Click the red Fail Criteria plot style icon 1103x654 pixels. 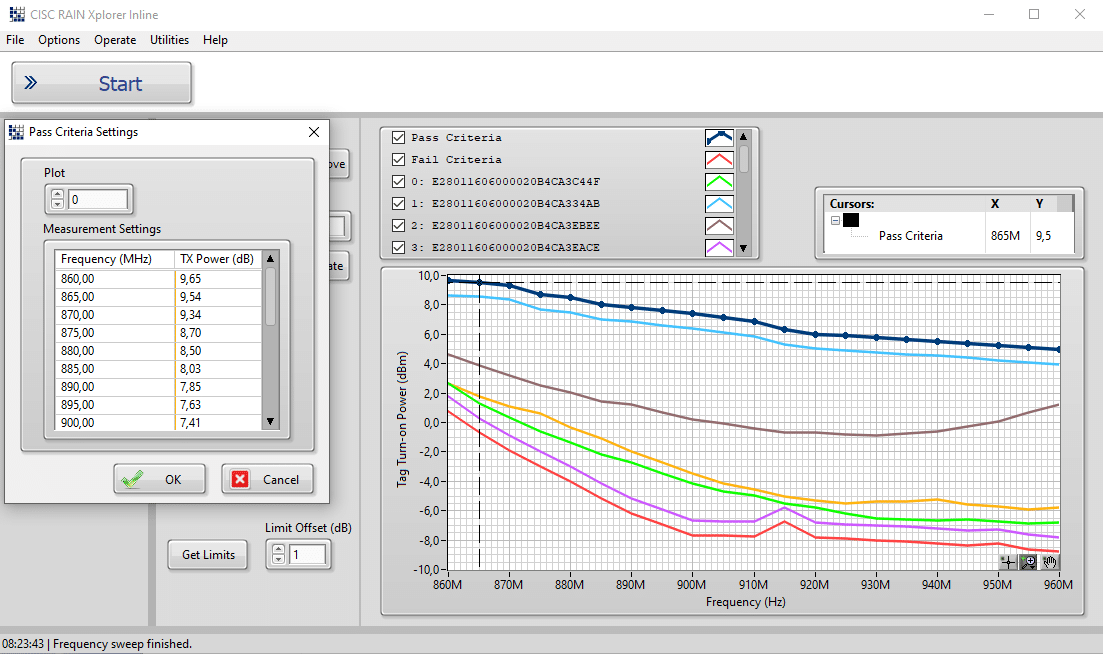click(719, 160)
